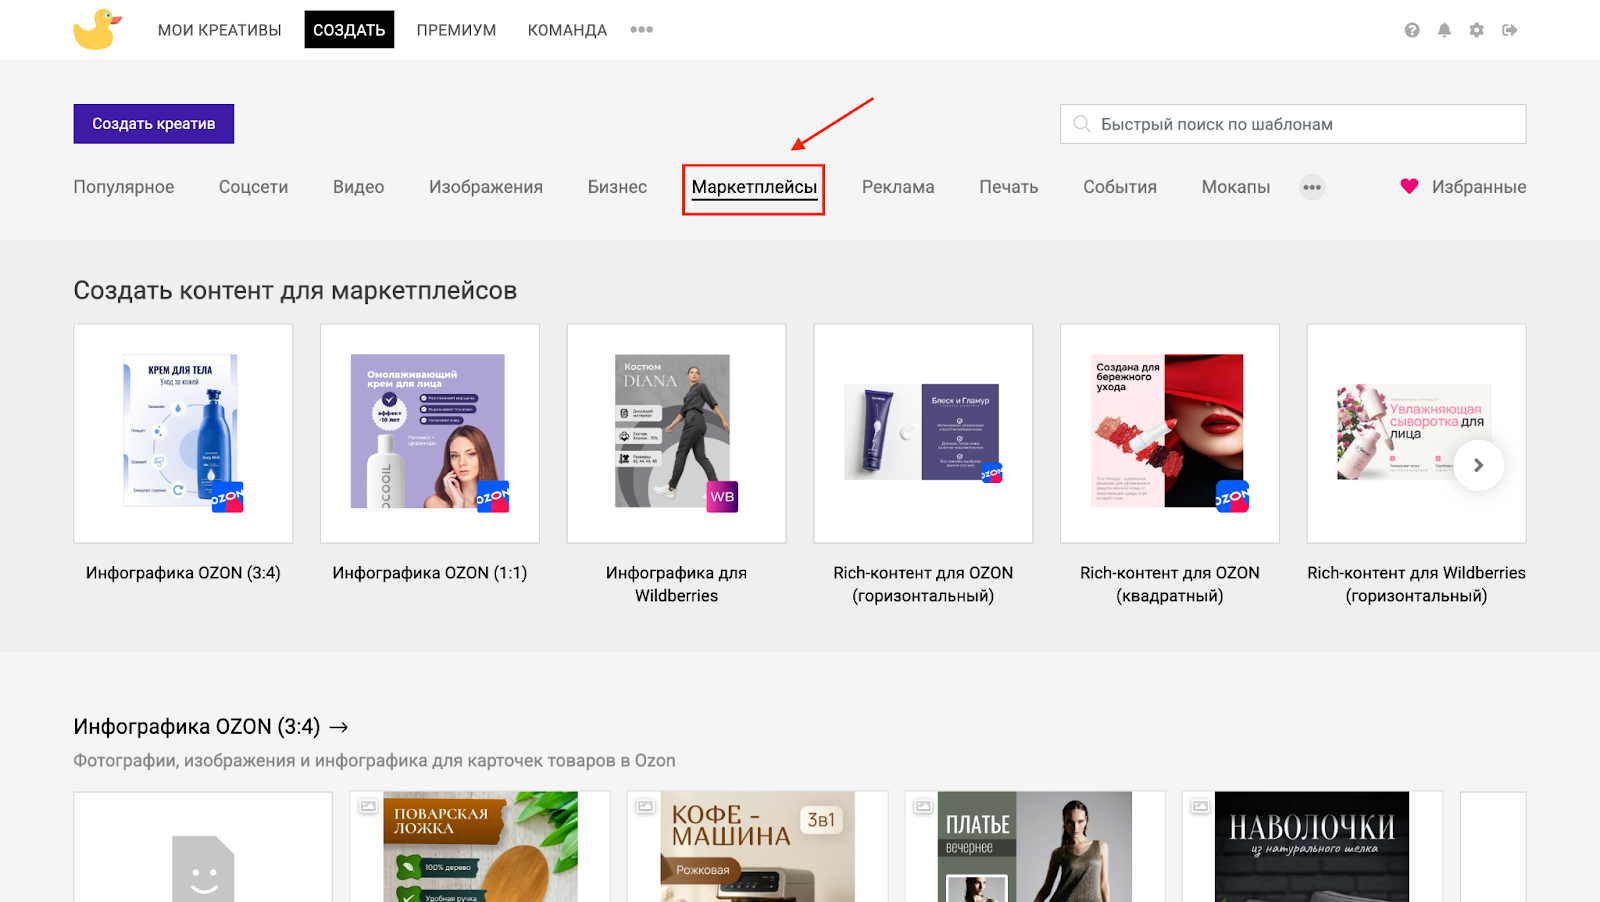Switch to the Соцсети tab
The image size is (1600, 902).
[x=253, y=187]
